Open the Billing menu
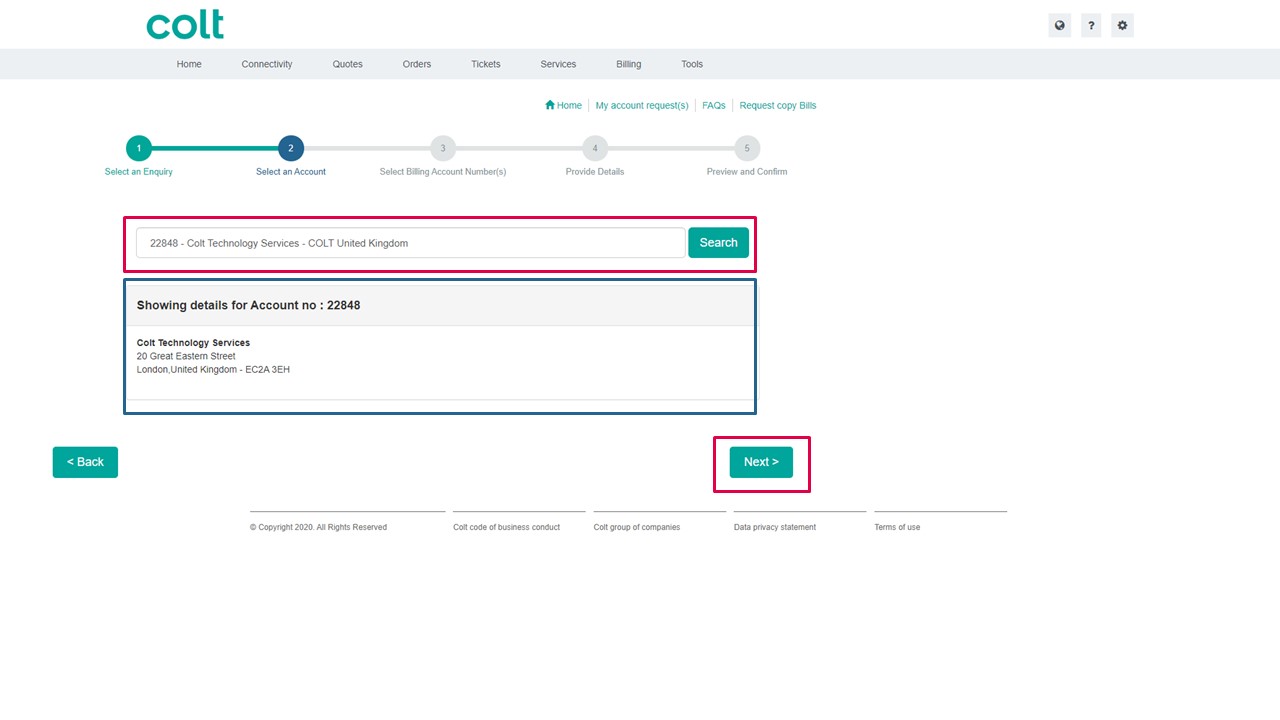This screenshot has height=720, width=1280. (629, 64)
